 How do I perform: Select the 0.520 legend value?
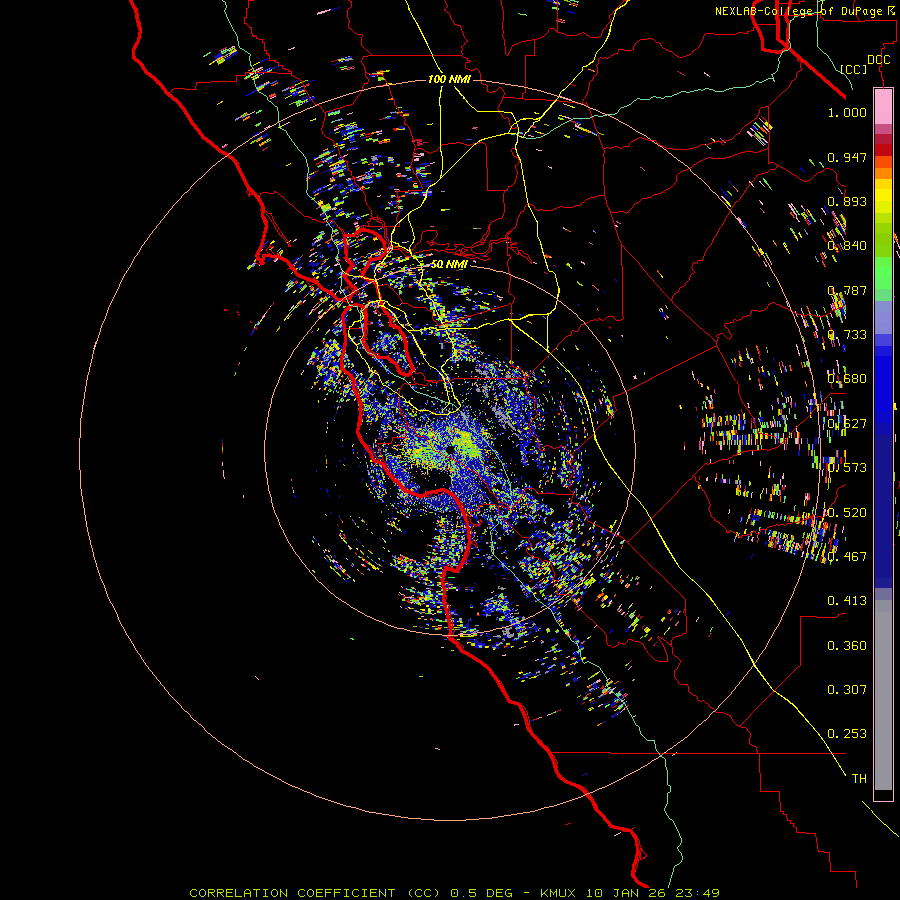click(x=847, y=513)
